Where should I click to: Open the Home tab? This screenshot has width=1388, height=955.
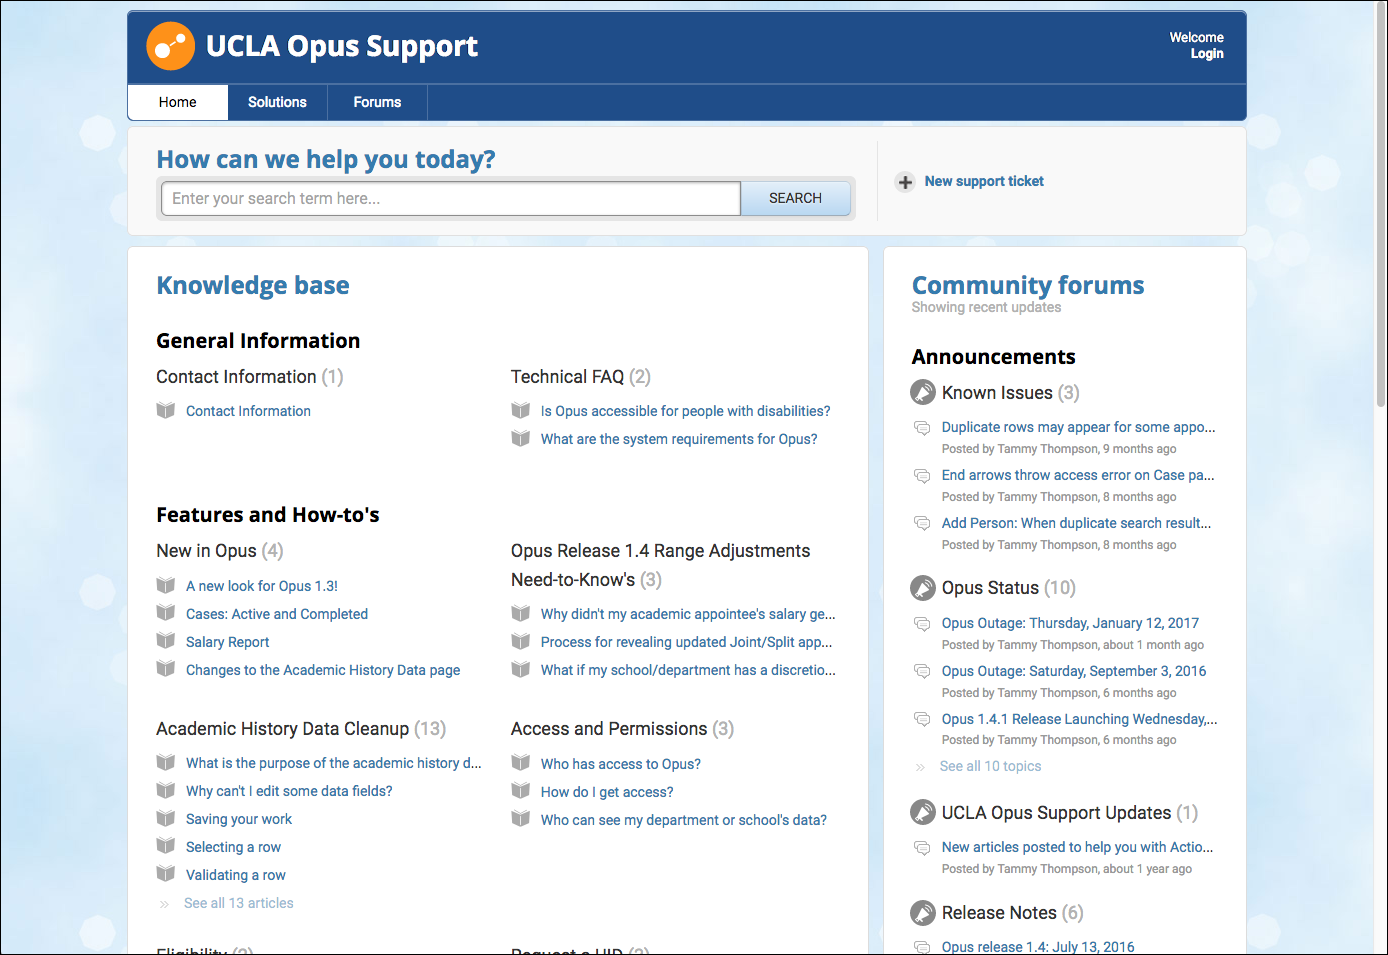point(178,102)
